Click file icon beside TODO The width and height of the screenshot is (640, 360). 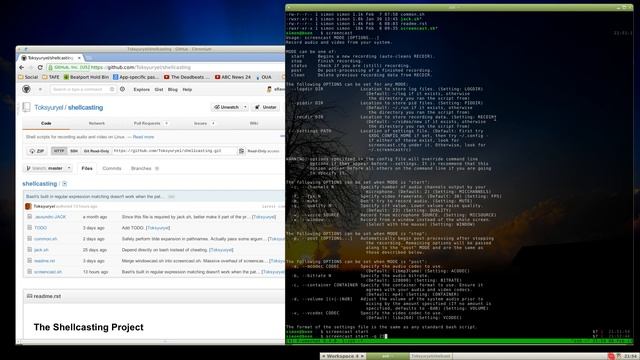29,228
